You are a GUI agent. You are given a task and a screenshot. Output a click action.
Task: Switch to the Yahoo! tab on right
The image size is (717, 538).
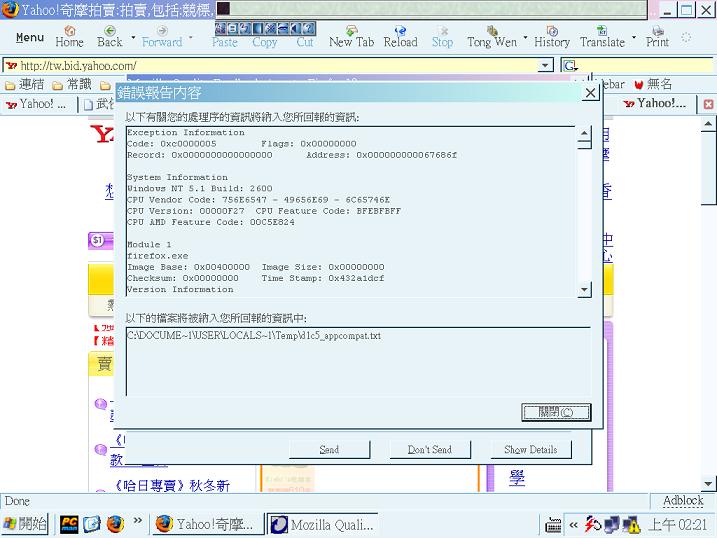click(x=655, y=104)
